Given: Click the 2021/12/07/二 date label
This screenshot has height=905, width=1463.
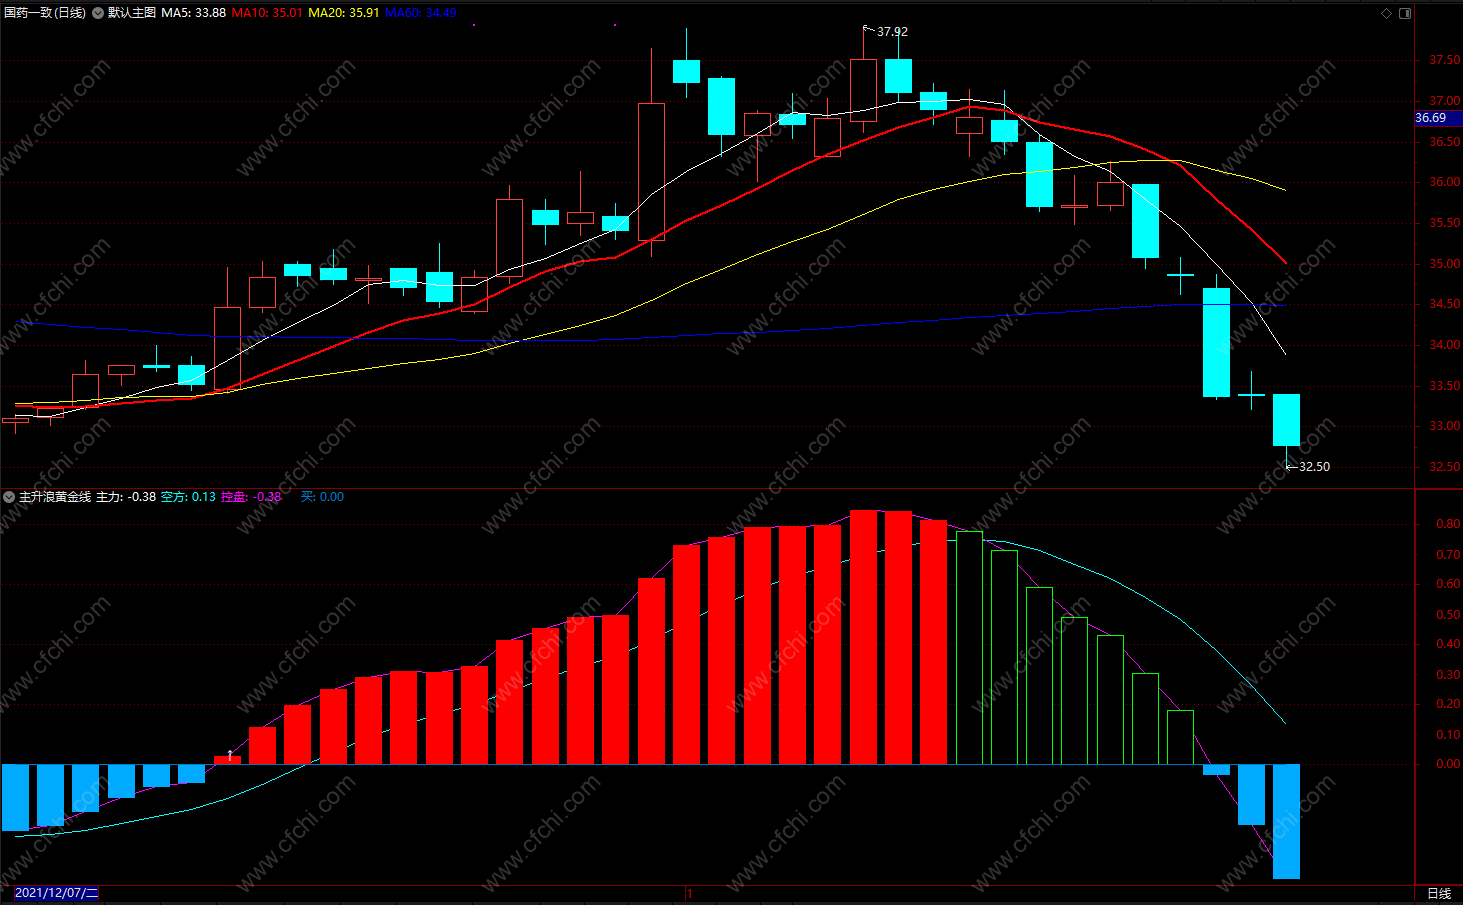Looking at the screenshot, I should coord(57,893).
